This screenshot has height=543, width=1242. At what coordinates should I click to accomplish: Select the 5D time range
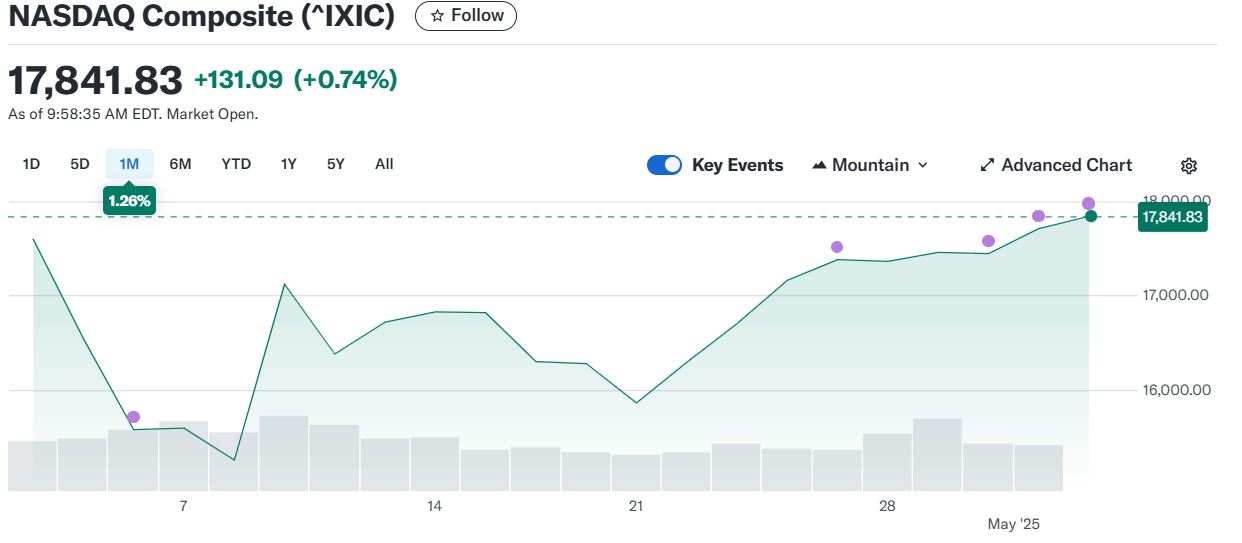(80, 164)
